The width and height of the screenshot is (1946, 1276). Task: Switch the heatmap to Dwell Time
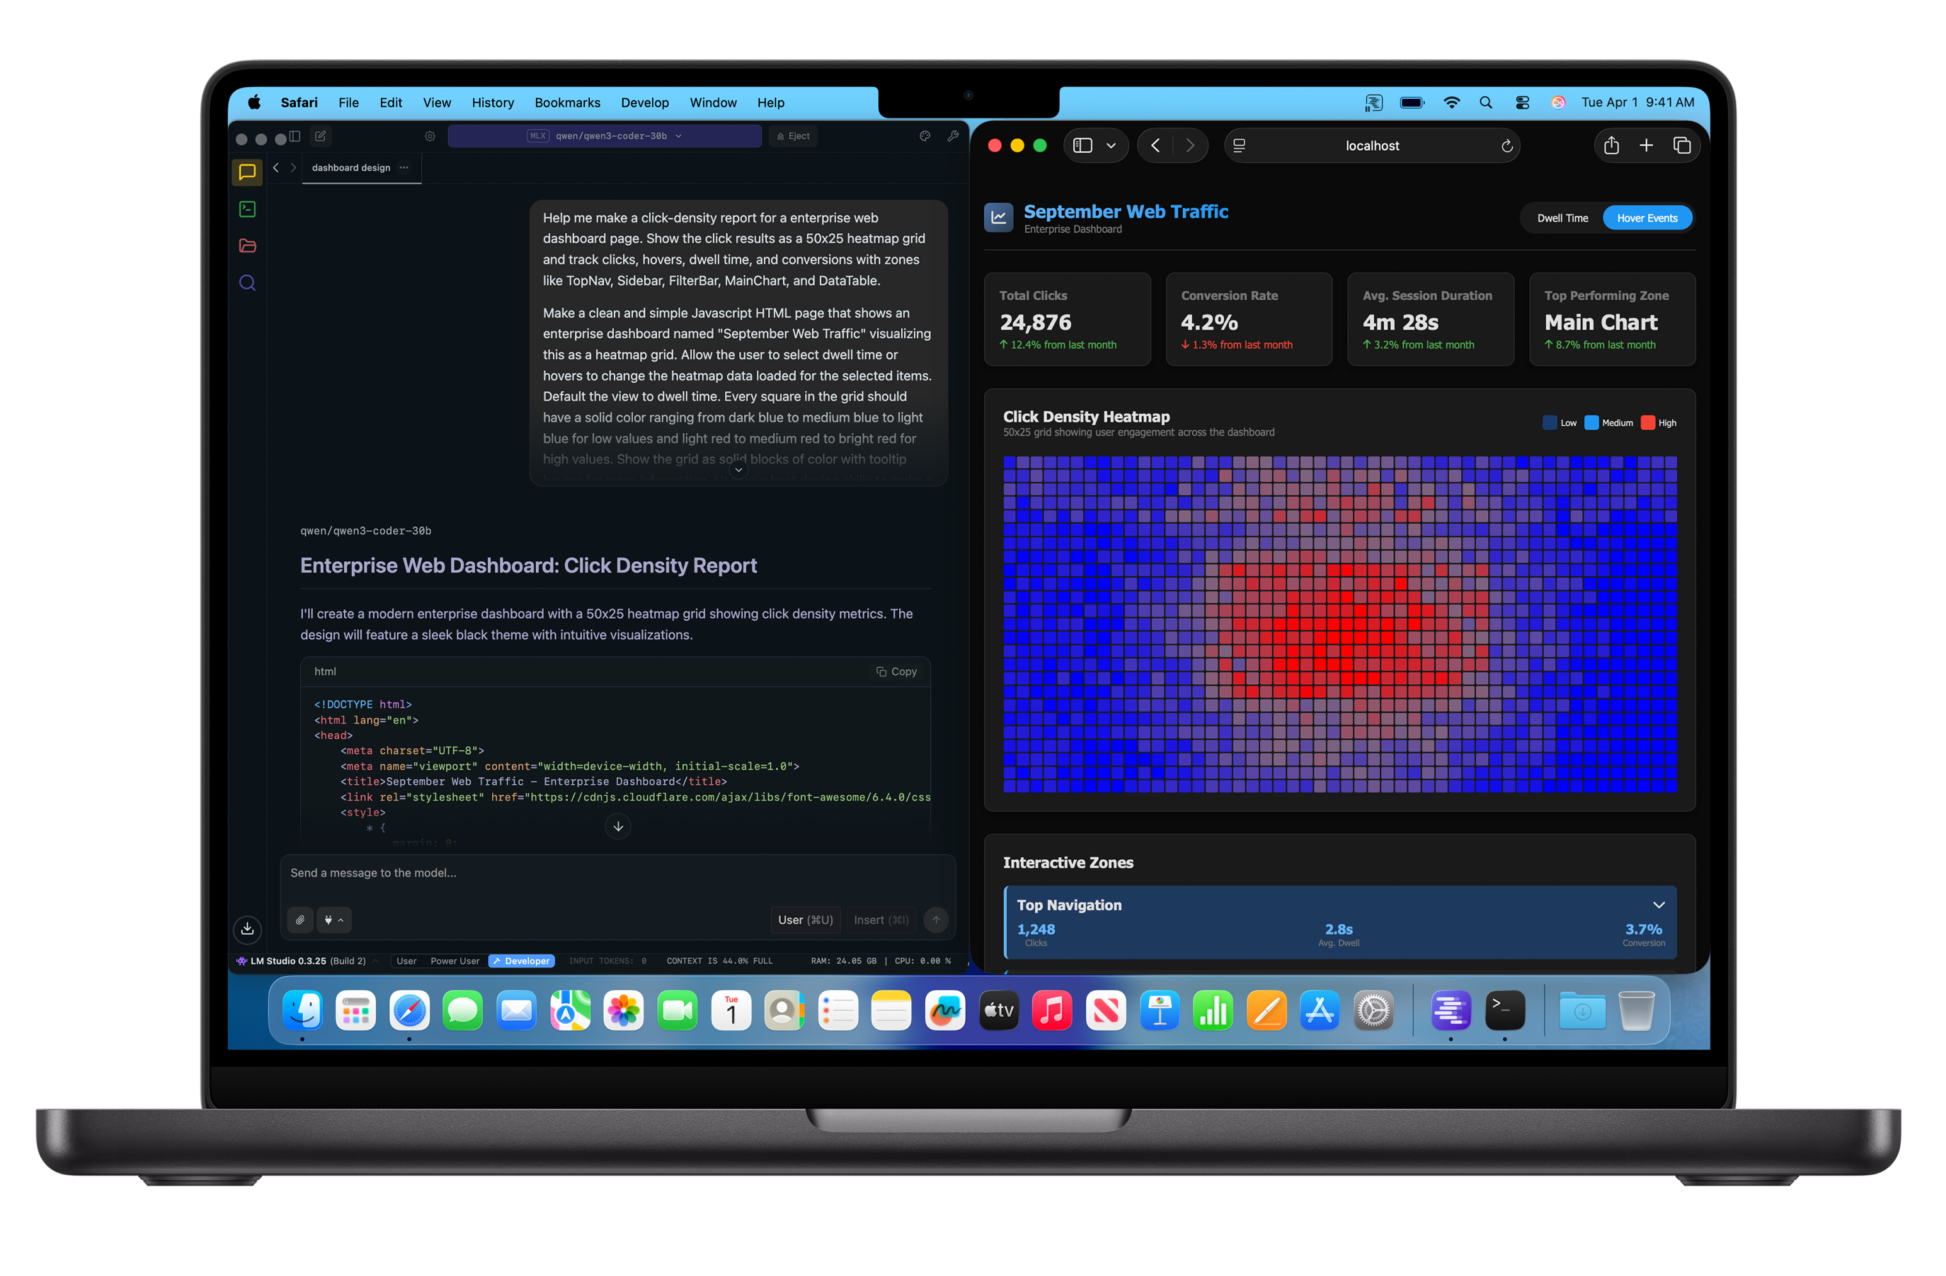(1562, 218)
